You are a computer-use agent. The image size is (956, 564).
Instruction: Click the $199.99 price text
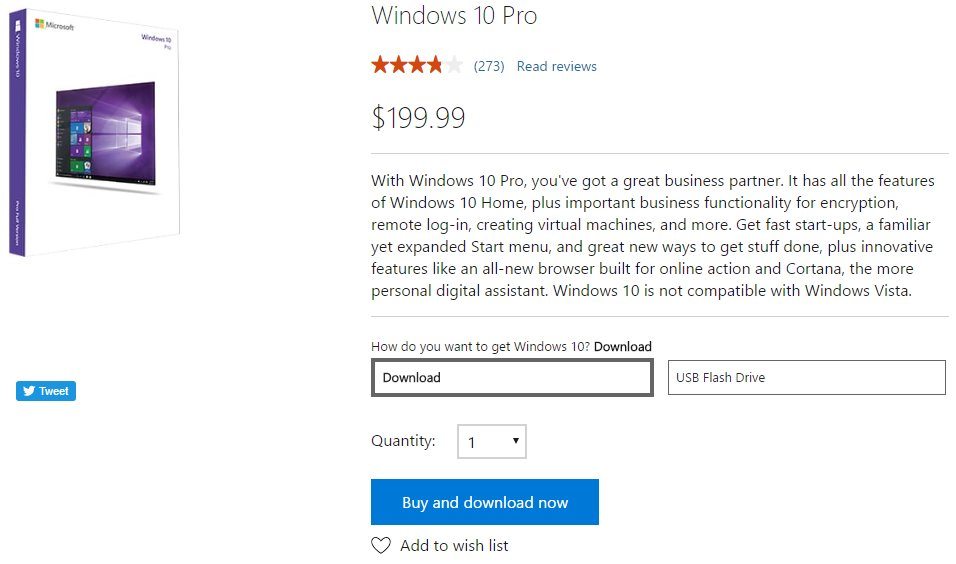tap(418, 117)
